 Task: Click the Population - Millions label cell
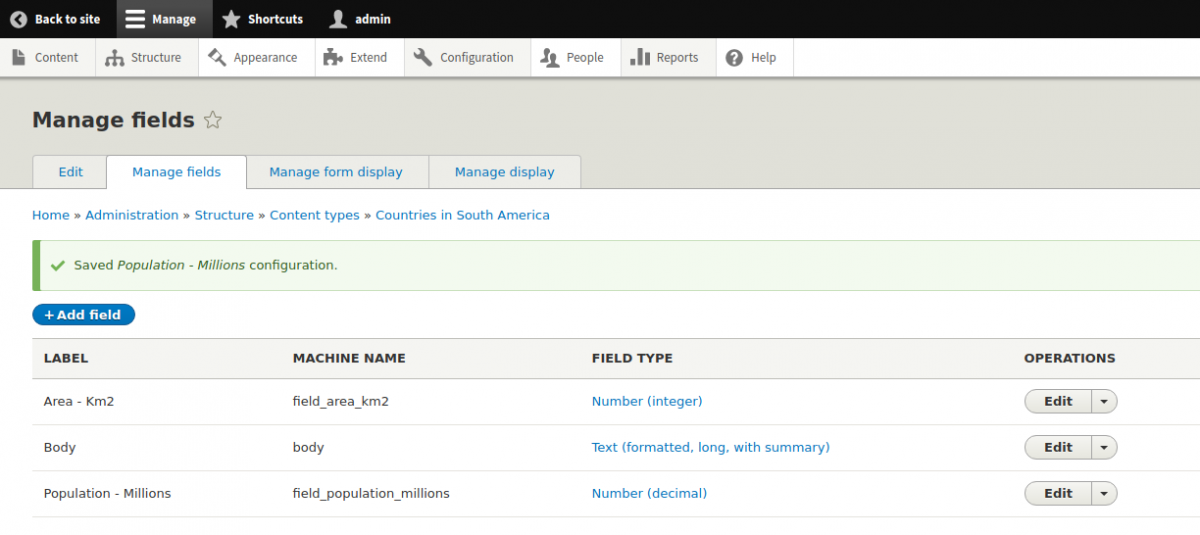point(107,493)
